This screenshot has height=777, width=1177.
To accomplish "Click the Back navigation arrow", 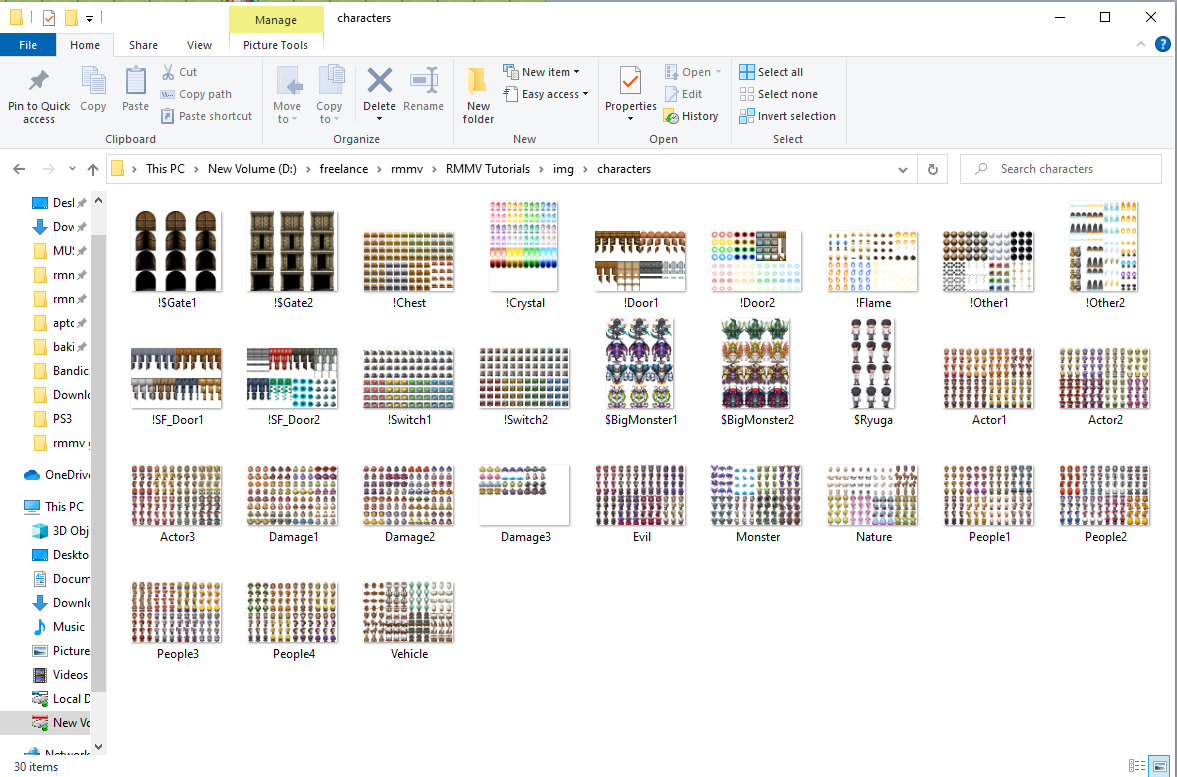I will [20, 170].
